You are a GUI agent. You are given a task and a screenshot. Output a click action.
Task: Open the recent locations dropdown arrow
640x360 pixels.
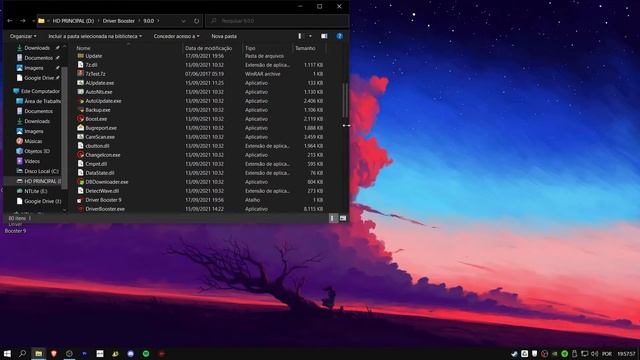[33, 21]
